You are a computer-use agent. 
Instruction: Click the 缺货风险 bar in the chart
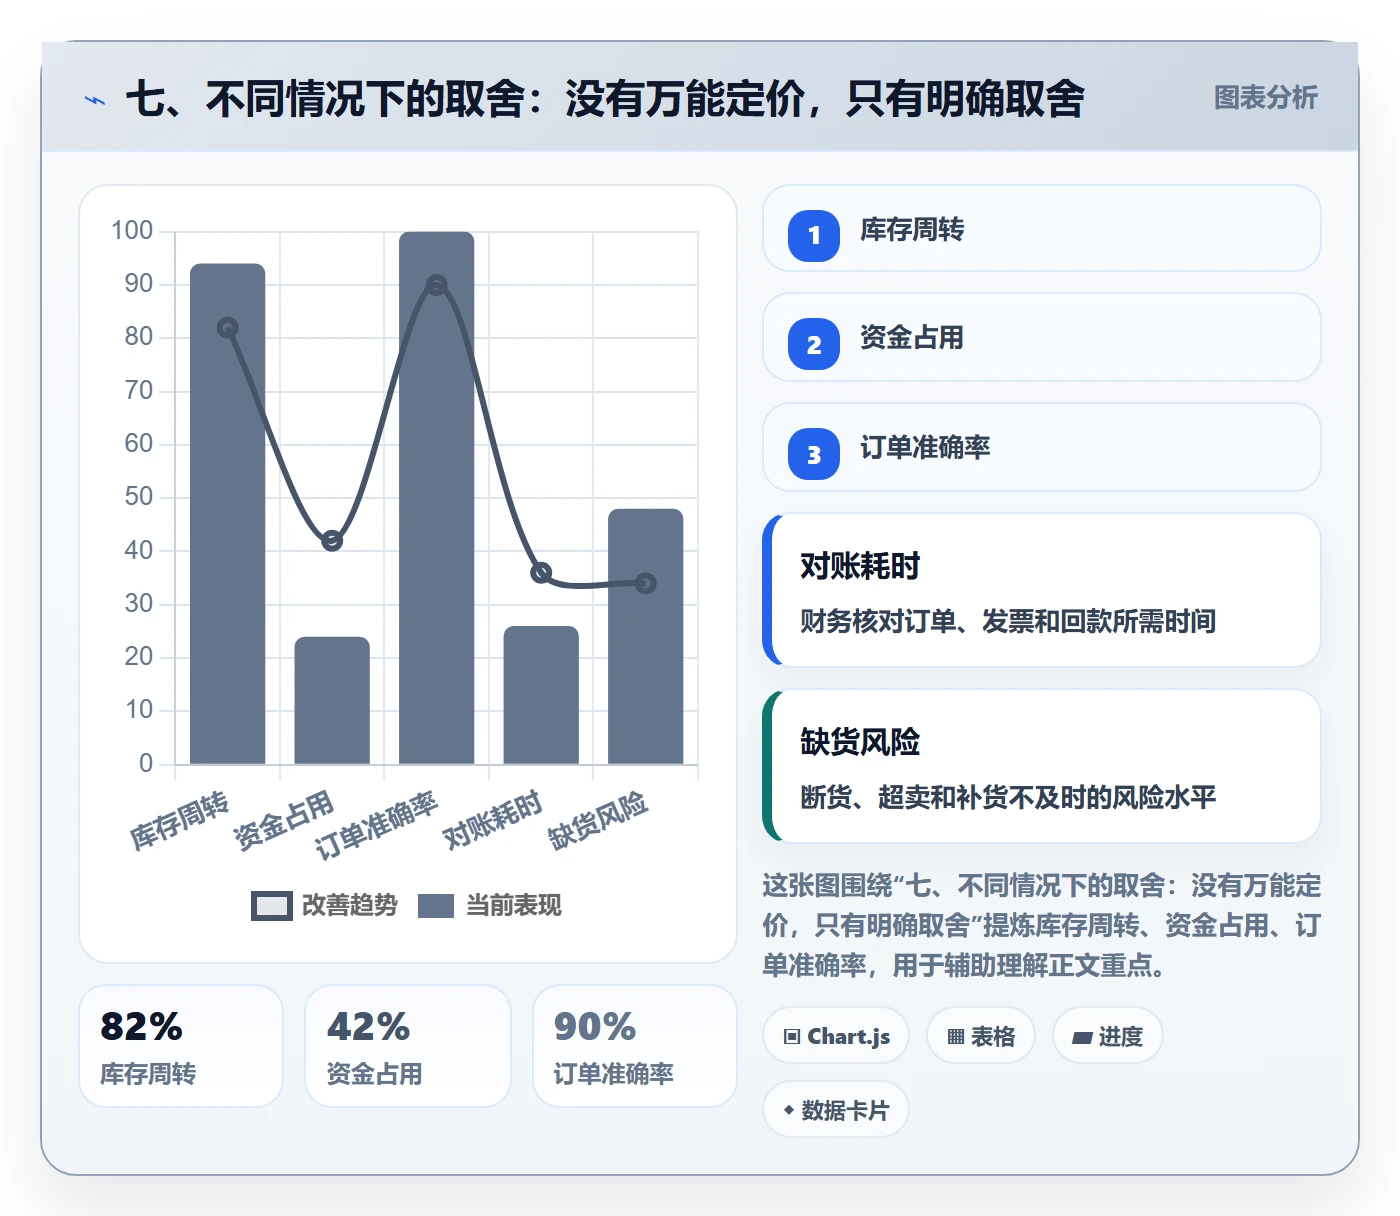[x=646, y=637]
